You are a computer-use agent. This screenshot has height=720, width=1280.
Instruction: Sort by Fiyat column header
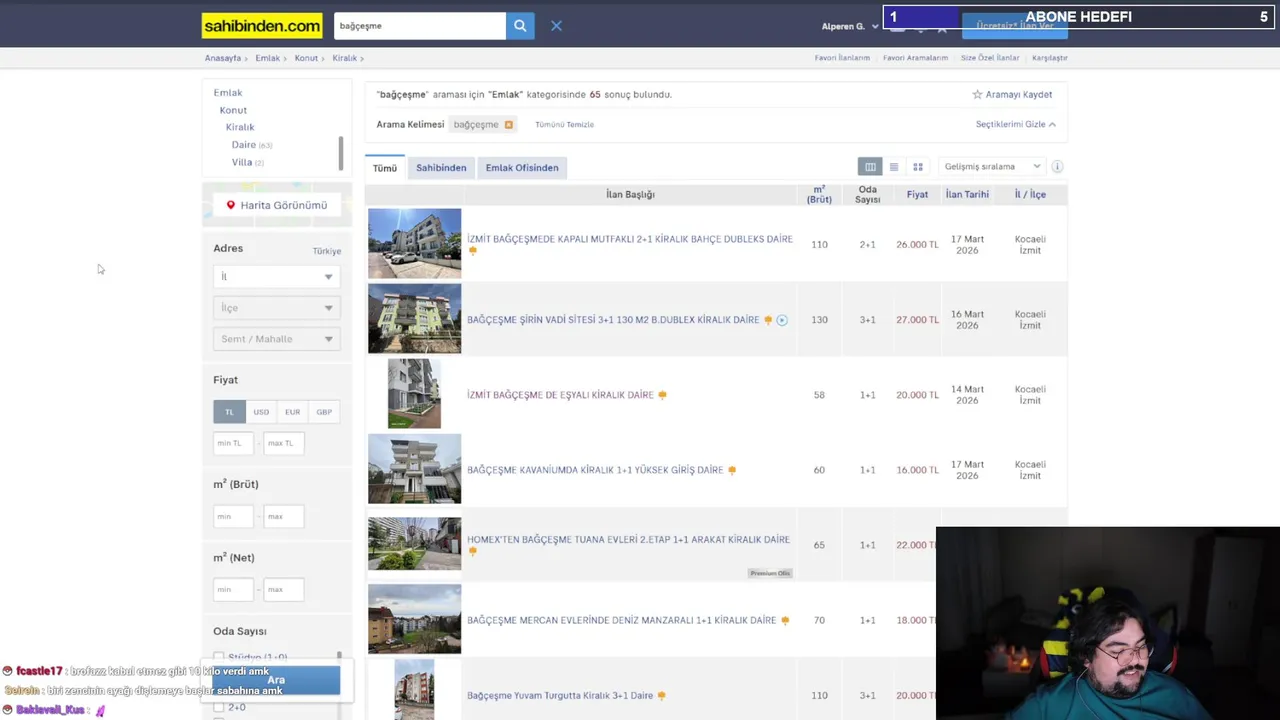917,194
